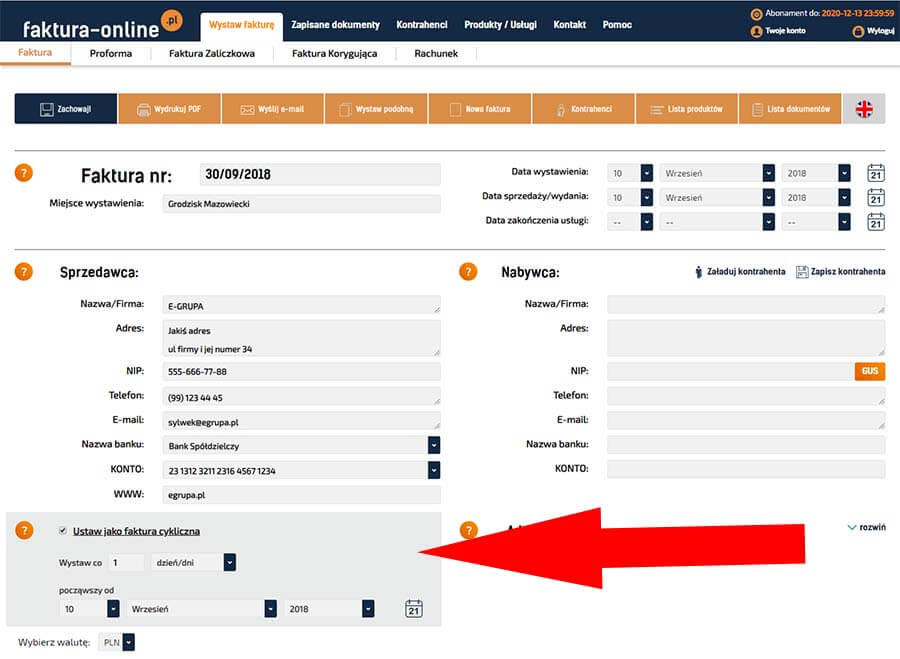The image size is (900, 659).
Task: Click help icon next to Nabywca
Action: pyautogui.click(x=468, y=272)
